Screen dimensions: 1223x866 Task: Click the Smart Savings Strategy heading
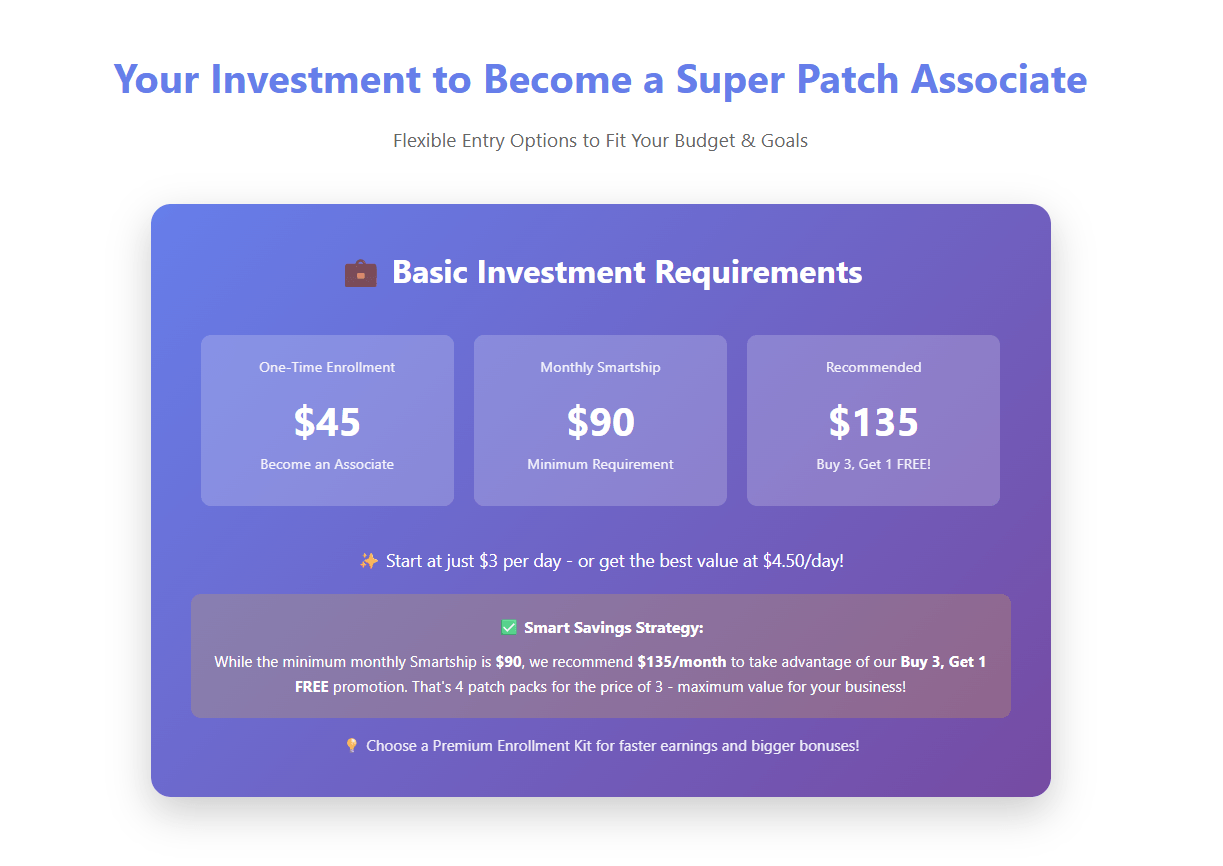[x=614, y=628]
